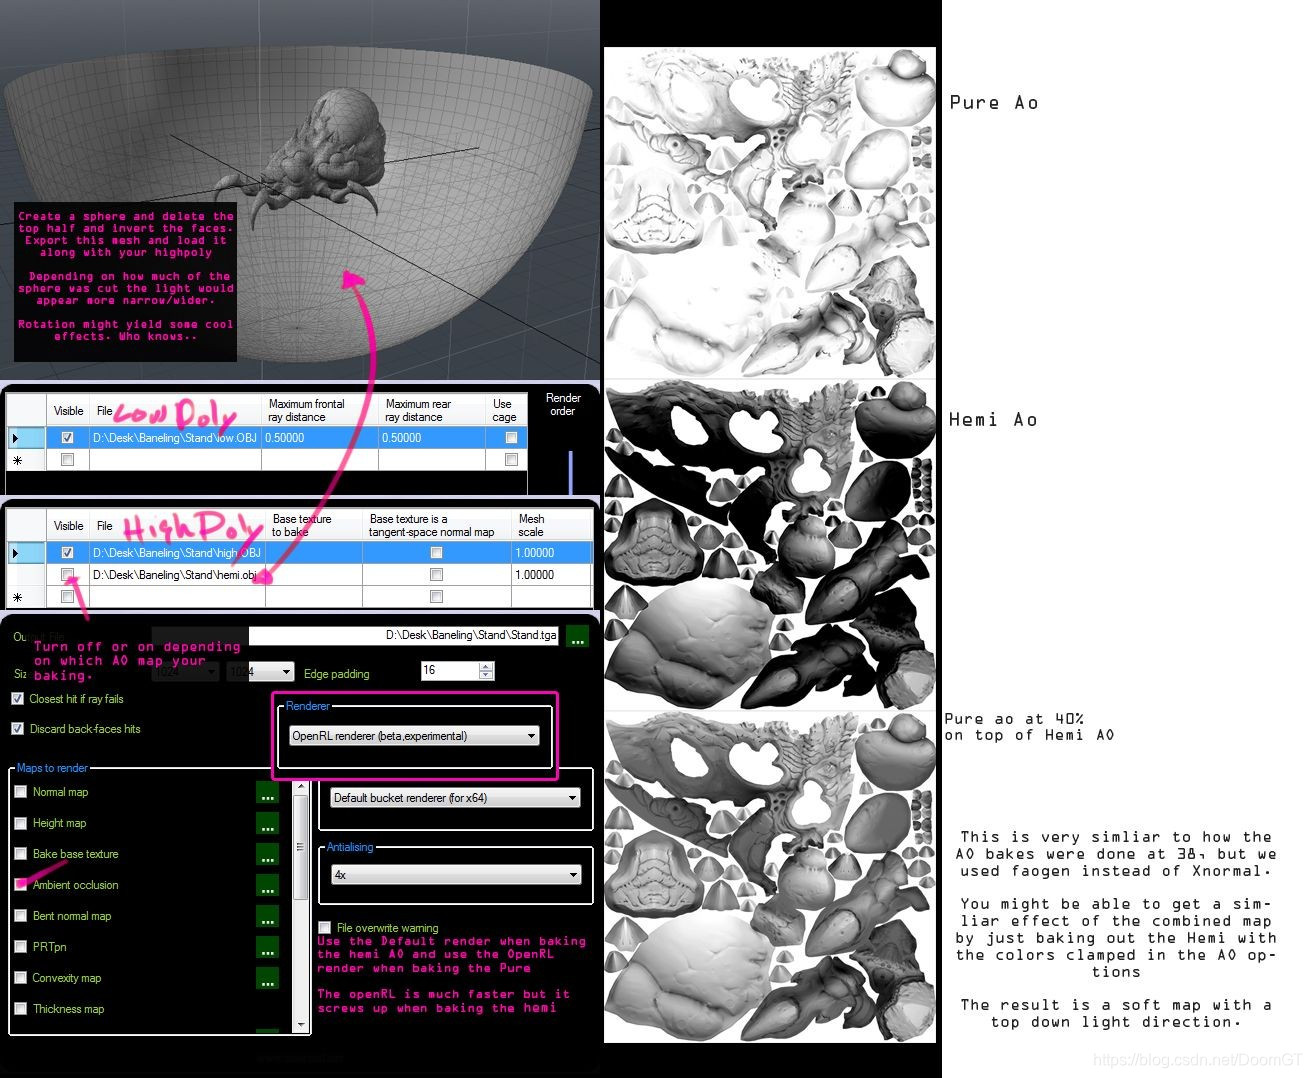Increase Edge padding with the up stepper arrow
This screenshot has width=1312, height=1078.
click(x=487, y=666)
